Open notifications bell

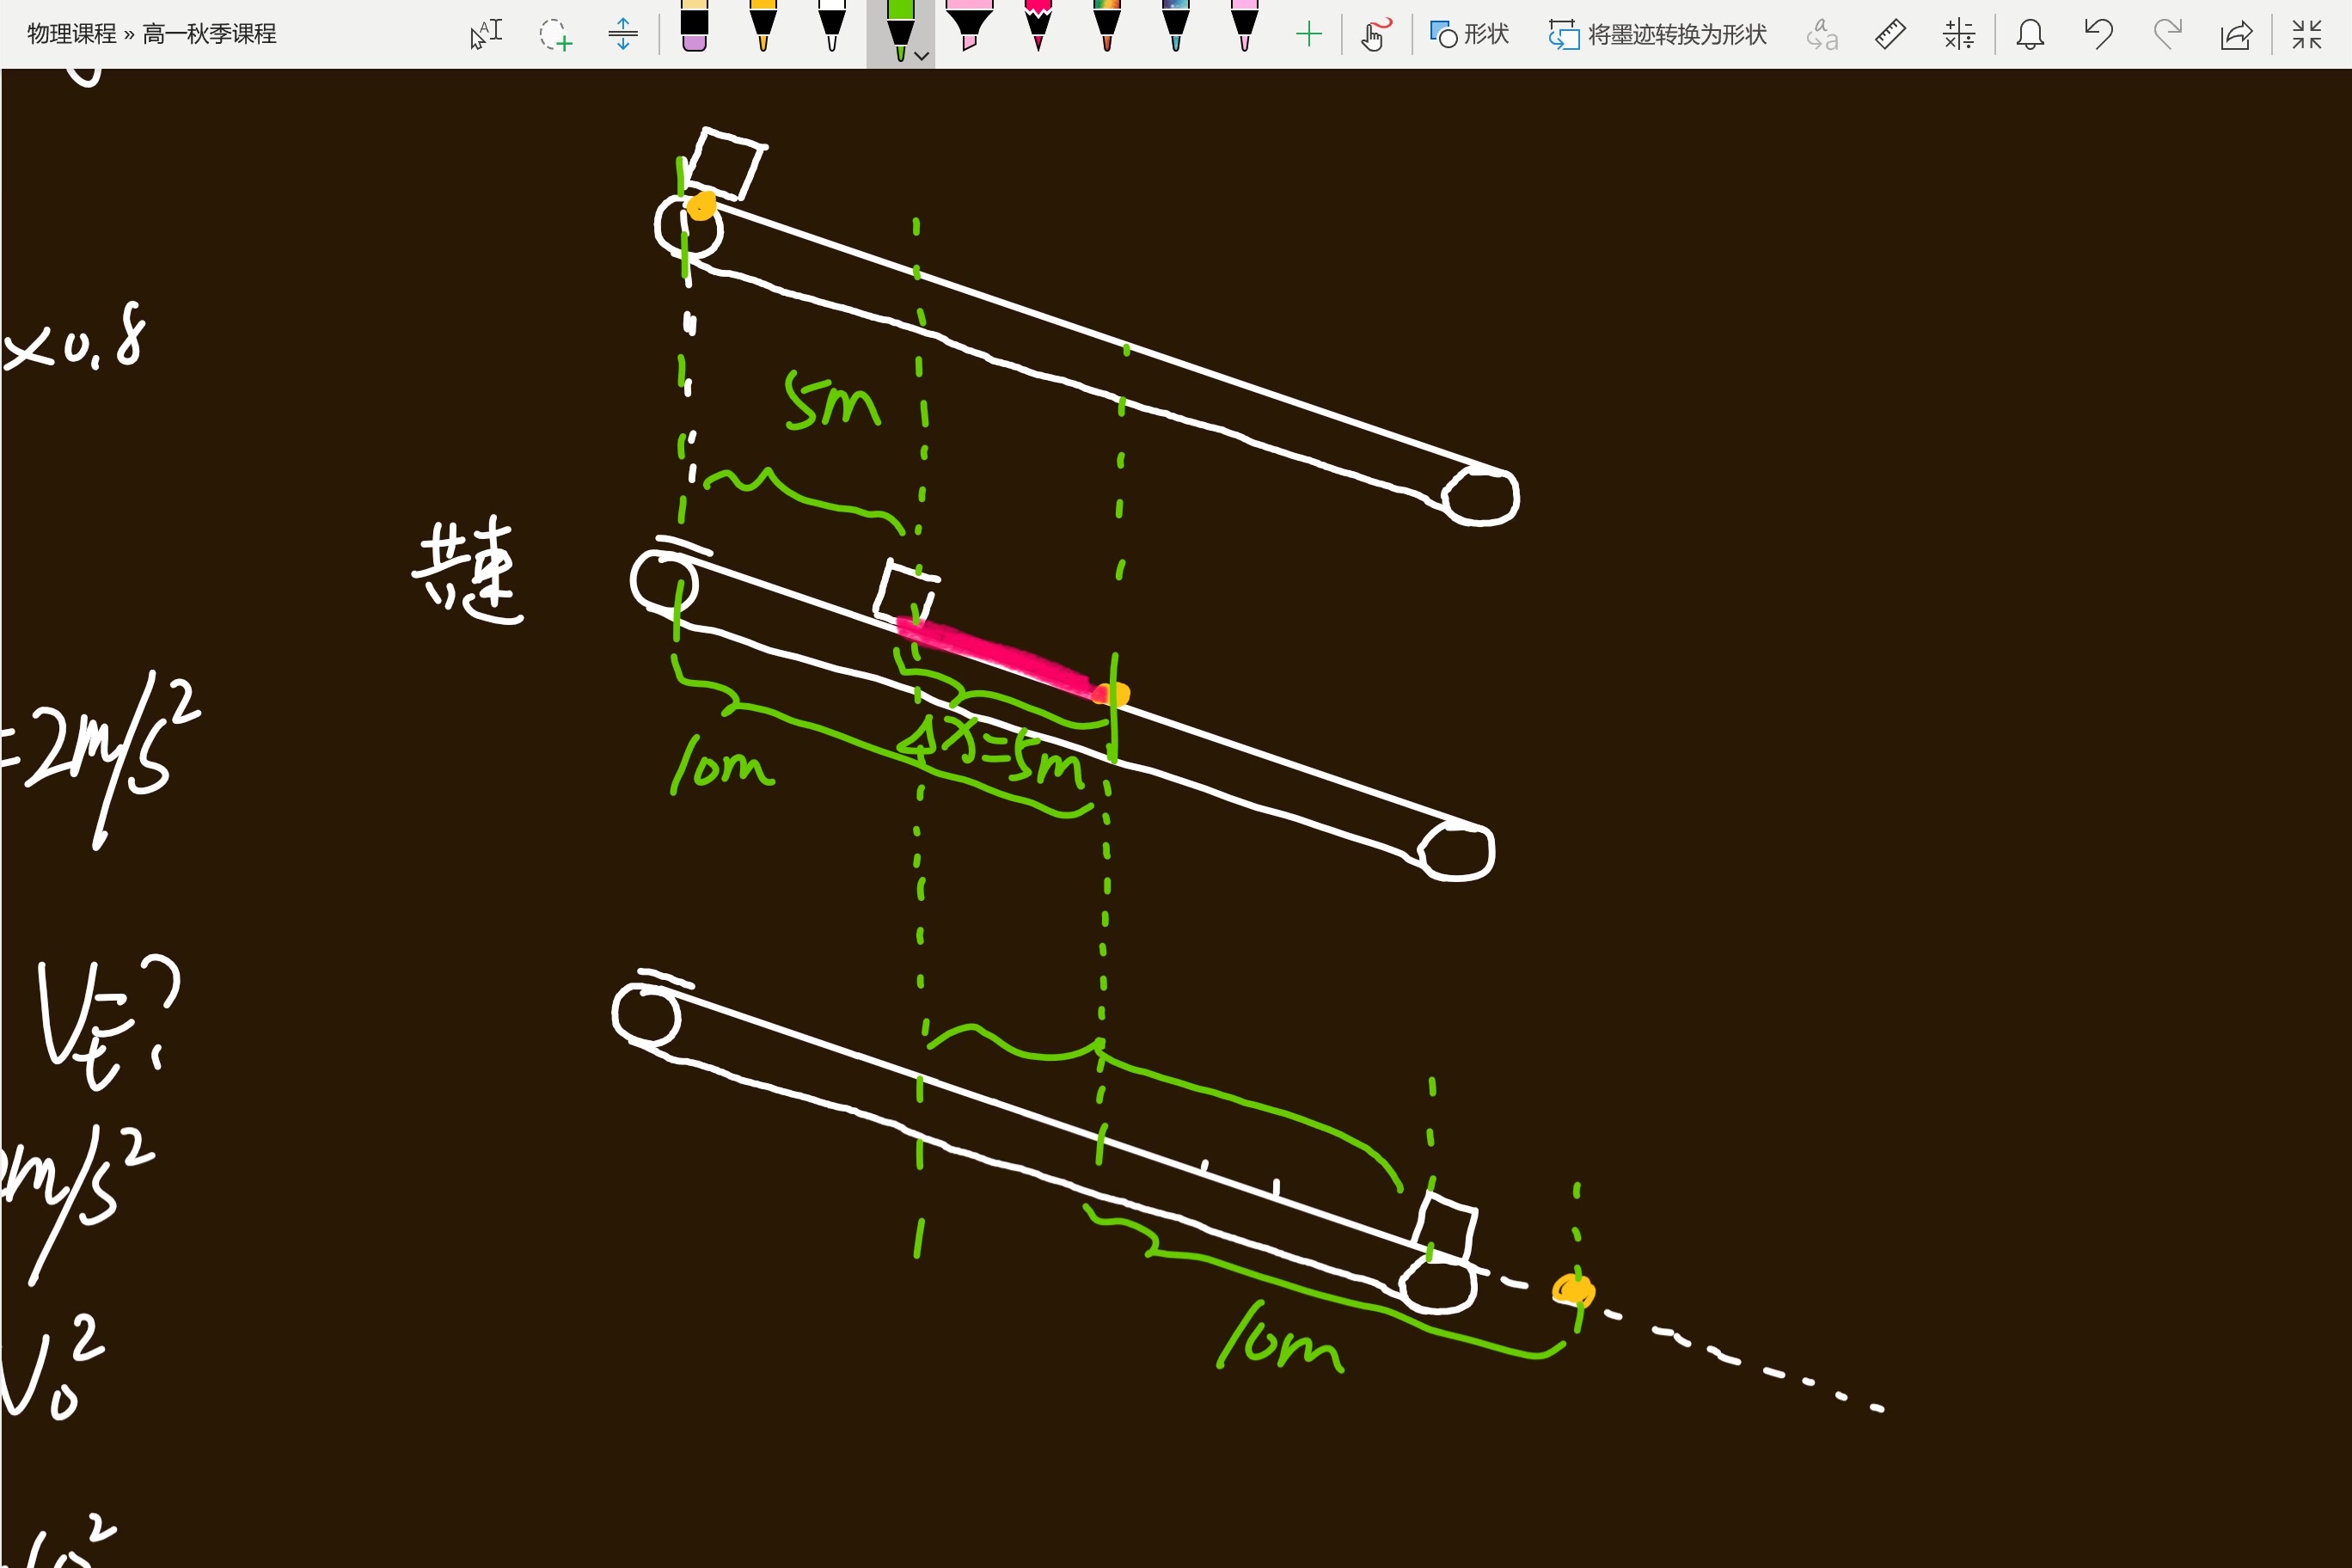pos(2030,34)
